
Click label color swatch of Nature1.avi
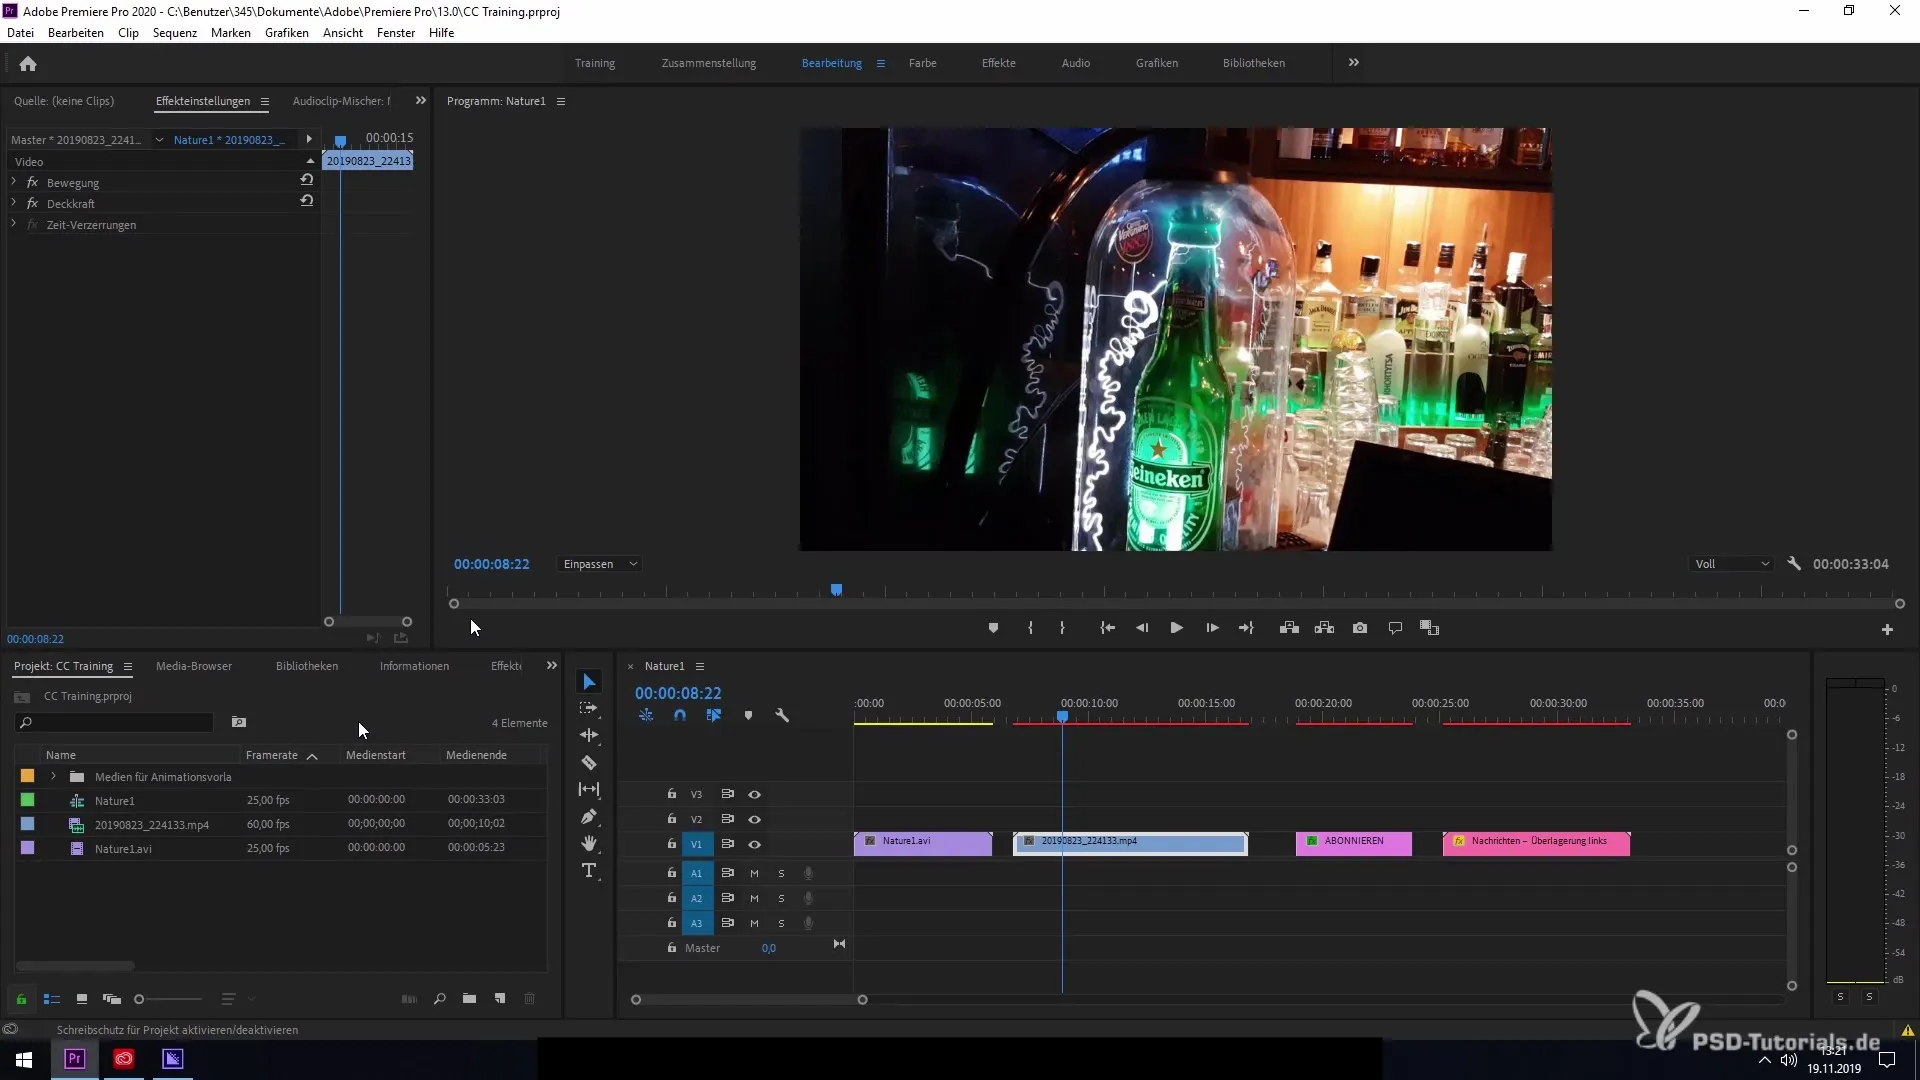coord(27,848)
